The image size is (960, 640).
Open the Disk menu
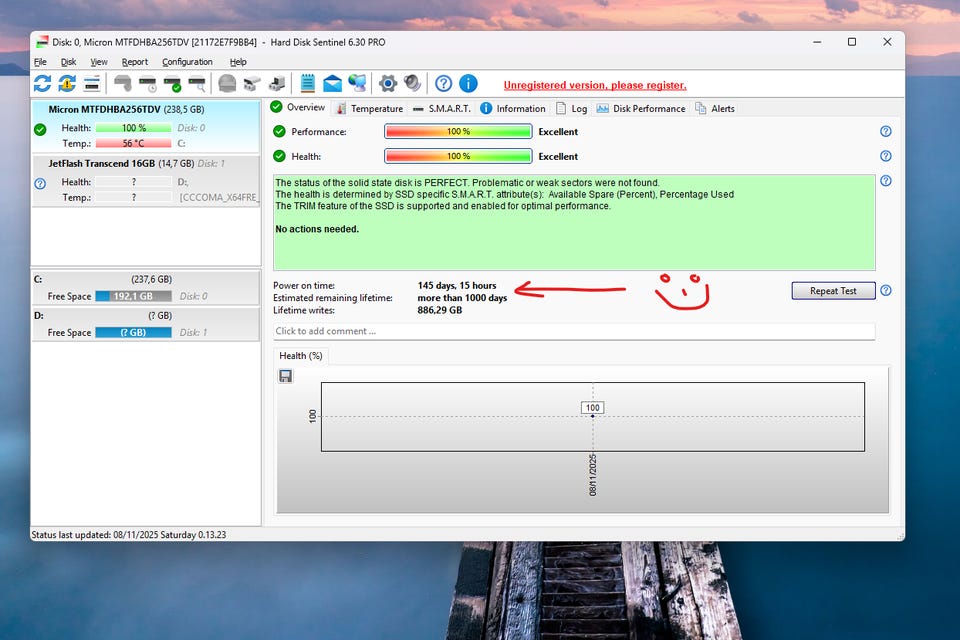click(x=69, y=62)
